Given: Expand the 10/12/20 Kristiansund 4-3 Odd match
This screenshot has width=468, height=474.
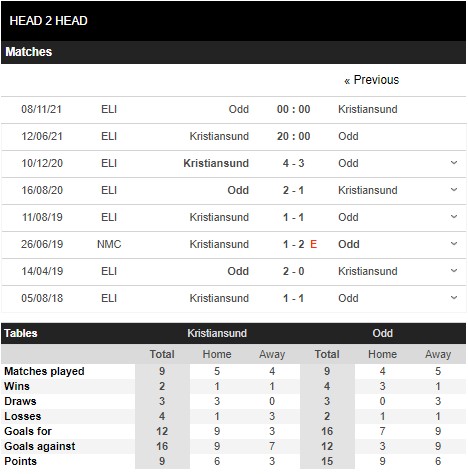Looking at the screenshot, I should click(x=454, y=163).
